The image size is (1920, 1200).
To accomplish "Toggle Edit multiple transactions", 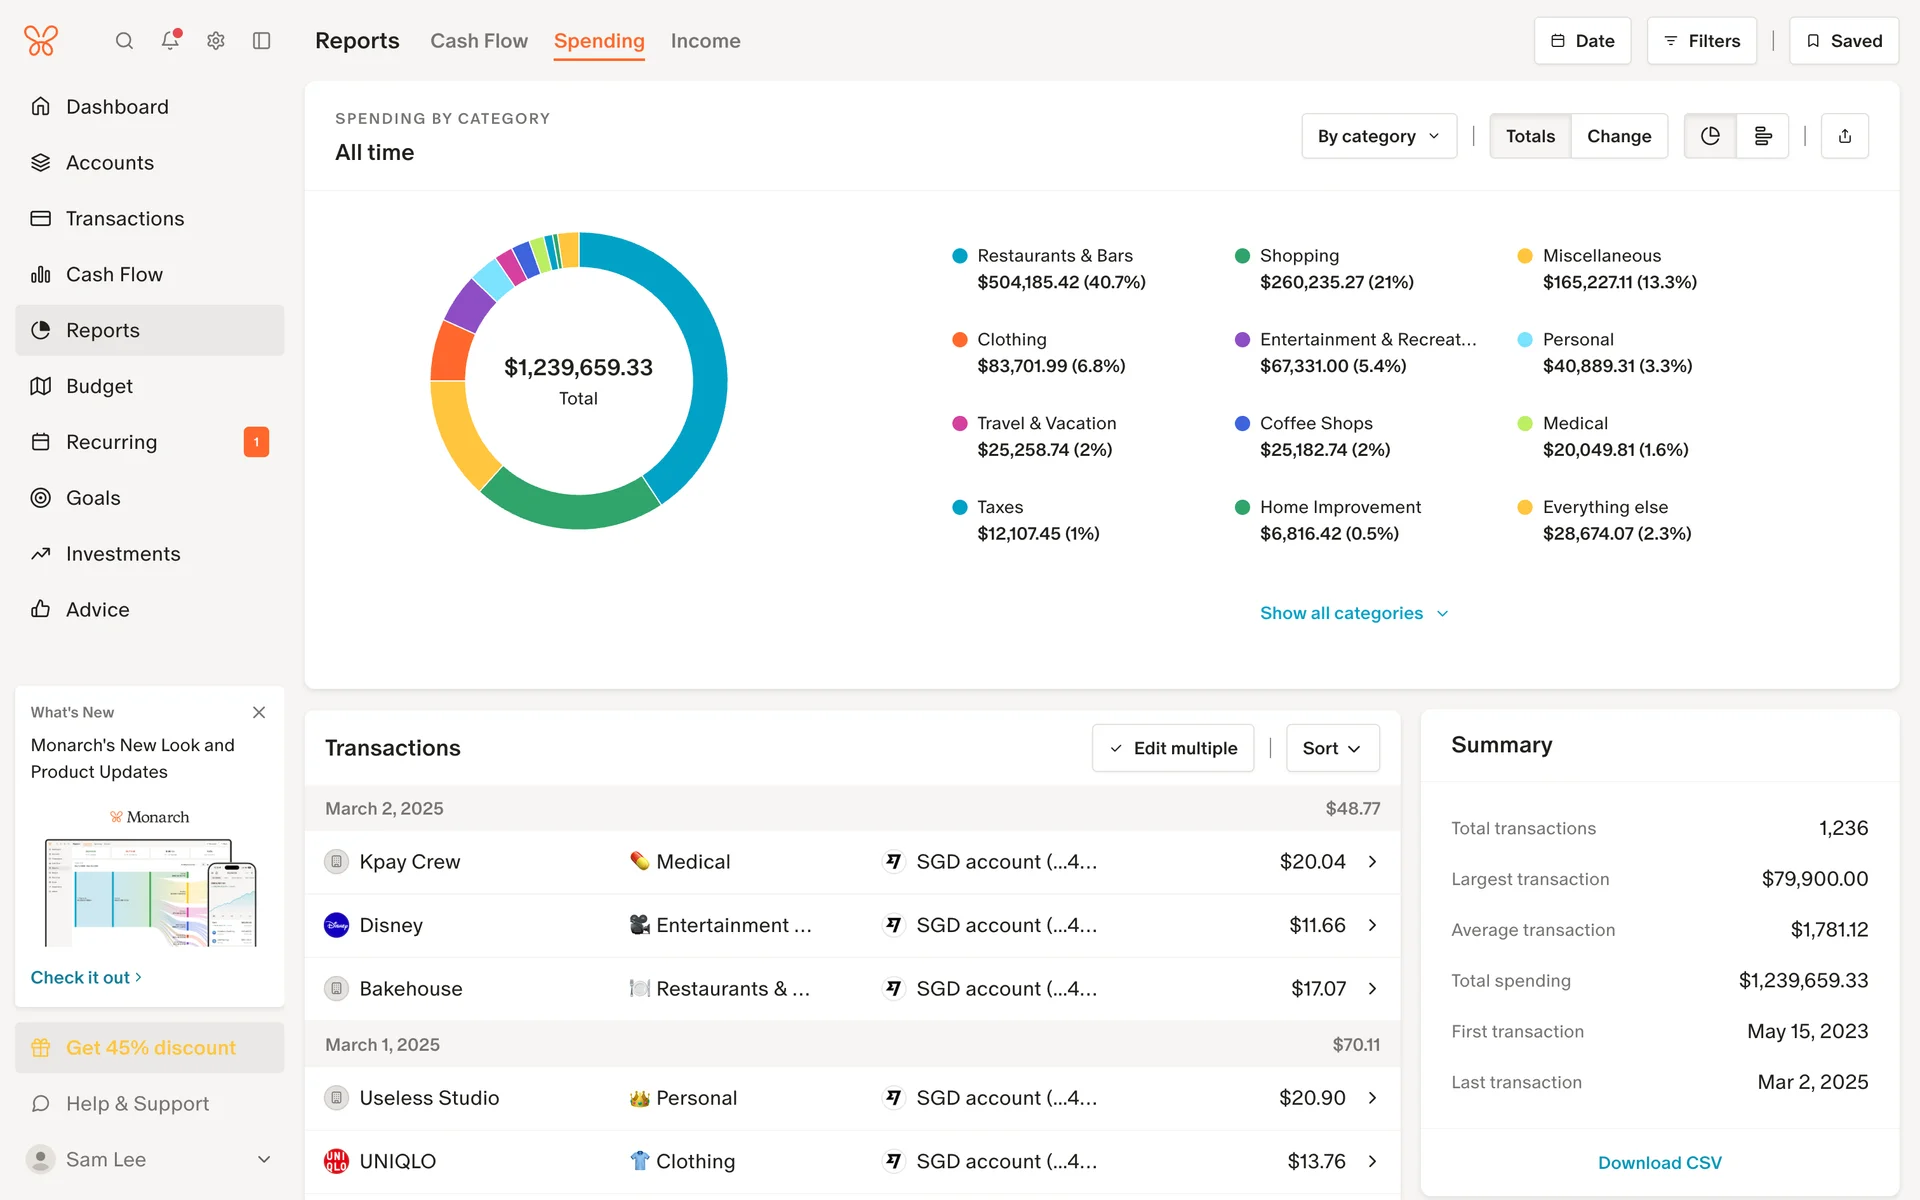I will (1173, 748).
